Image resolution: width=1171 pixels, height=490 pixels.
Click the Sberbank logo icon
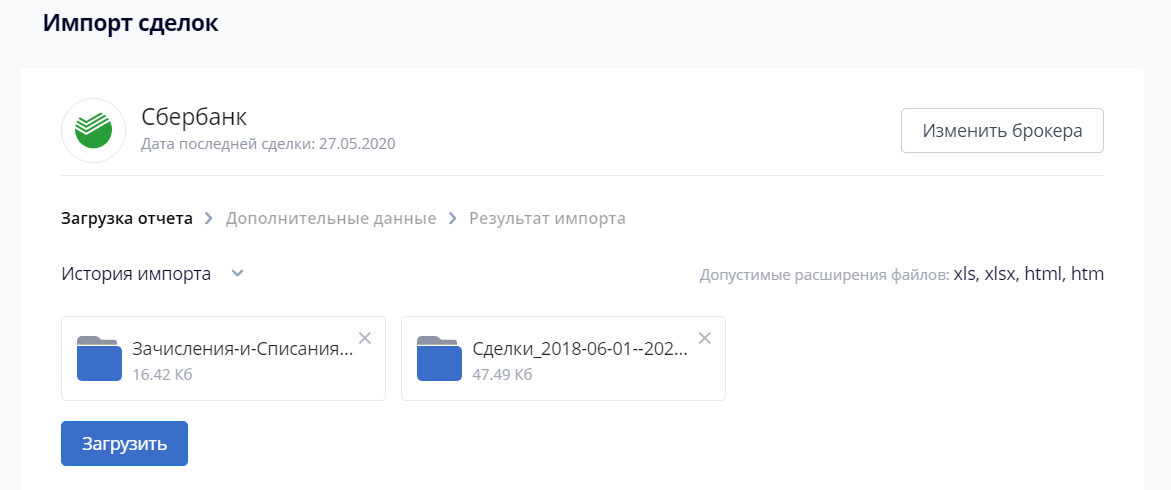tap(93, 130)
